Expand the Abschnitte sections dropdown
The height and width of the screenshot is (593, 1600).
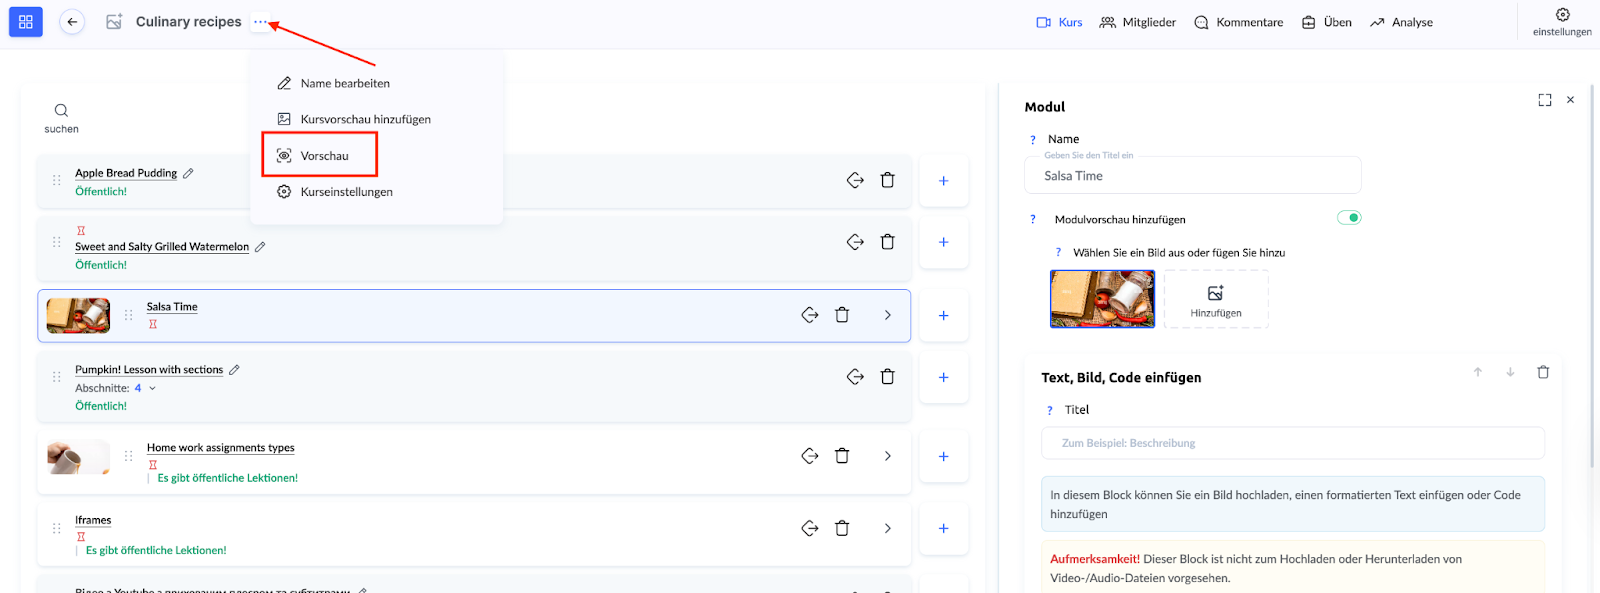pos(152,388)
